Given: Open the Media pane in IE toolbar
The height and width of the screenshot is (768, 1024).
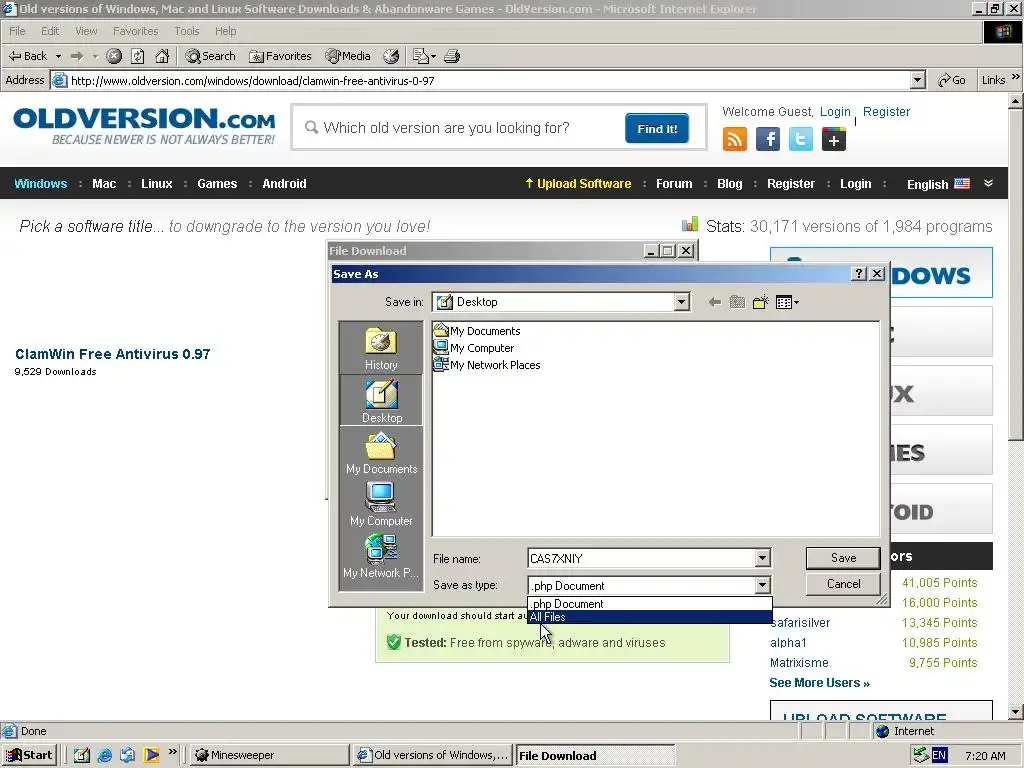Looking at the screenshot, I should [348, 56].
